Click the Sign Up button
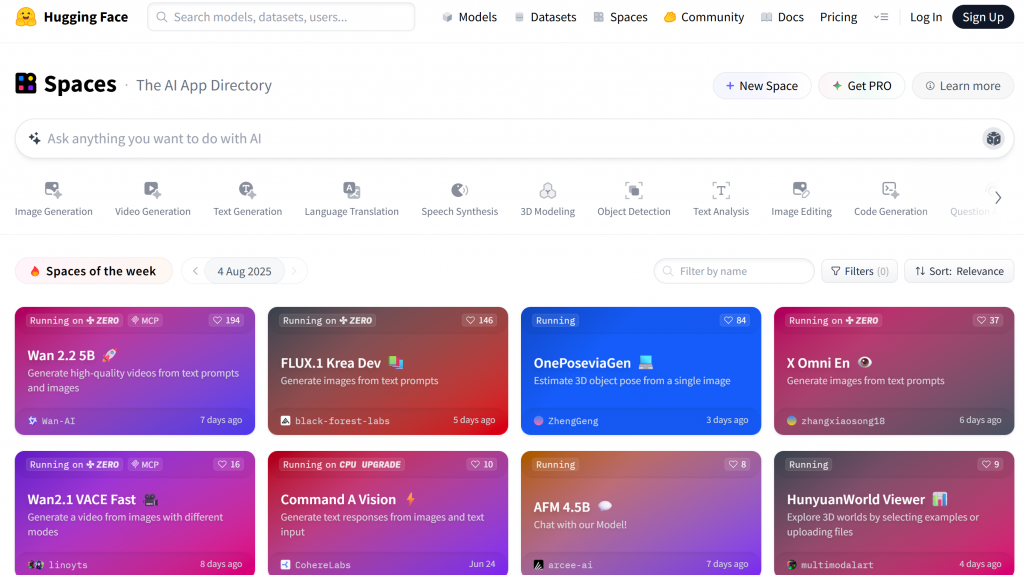Screen dimensions: 1024x575 tap(983, 17)
